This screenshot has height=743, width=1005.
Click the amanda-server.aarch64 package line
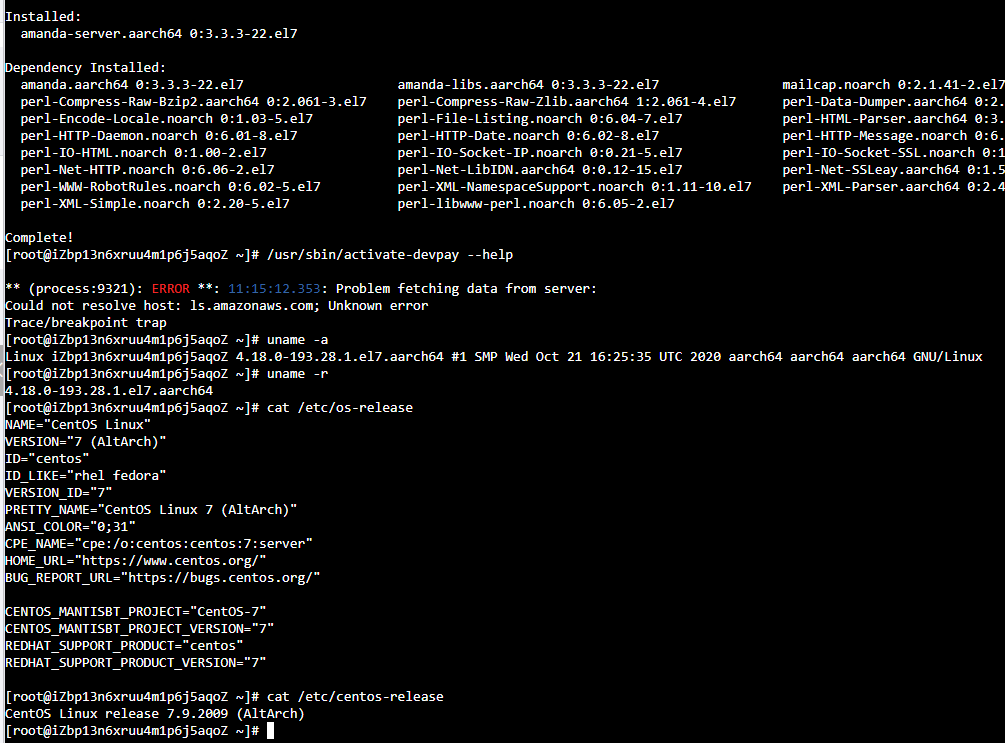pyautogui.click(x=158, y=33)
